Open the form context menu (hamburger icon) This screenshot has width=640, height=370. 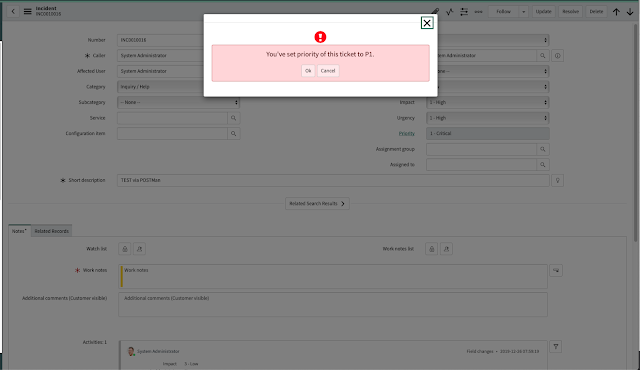click(27, 11)
